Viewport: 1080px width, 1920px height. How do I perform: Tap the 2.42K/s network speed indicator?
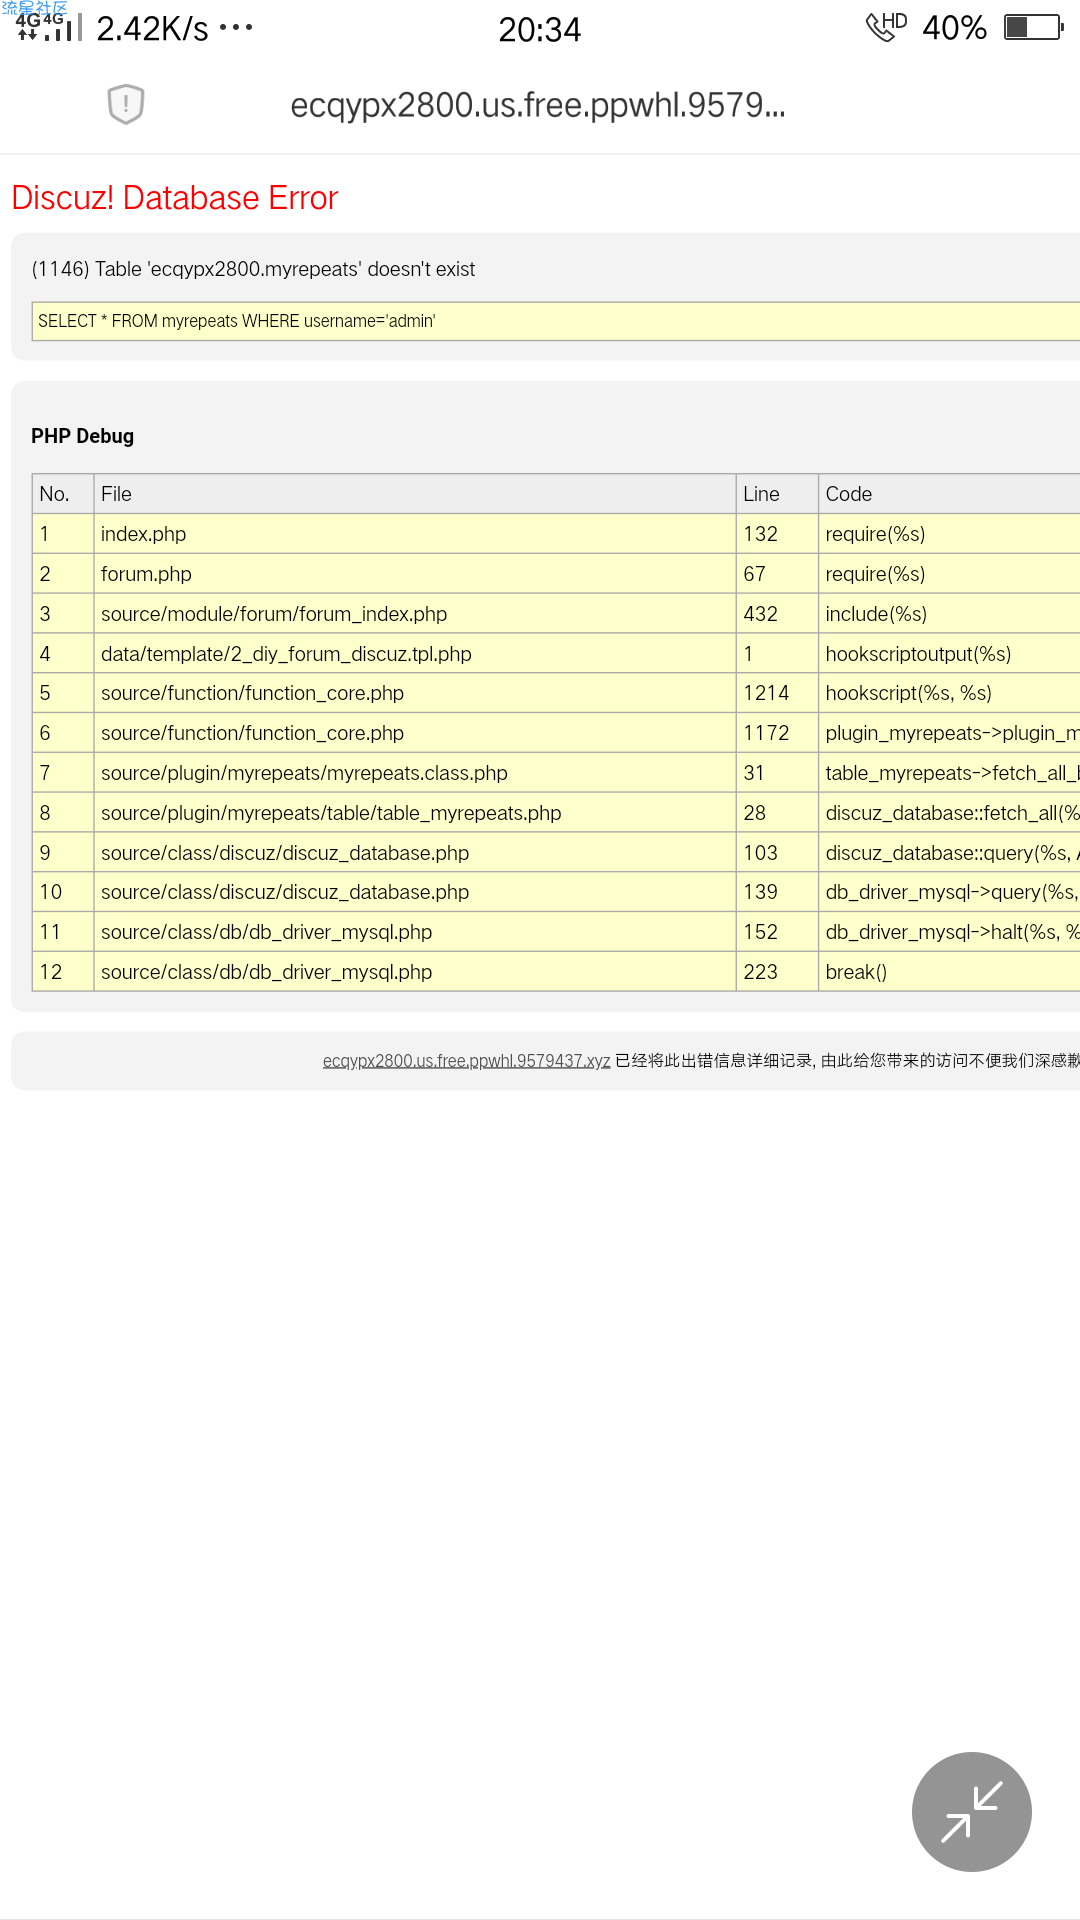153,29
